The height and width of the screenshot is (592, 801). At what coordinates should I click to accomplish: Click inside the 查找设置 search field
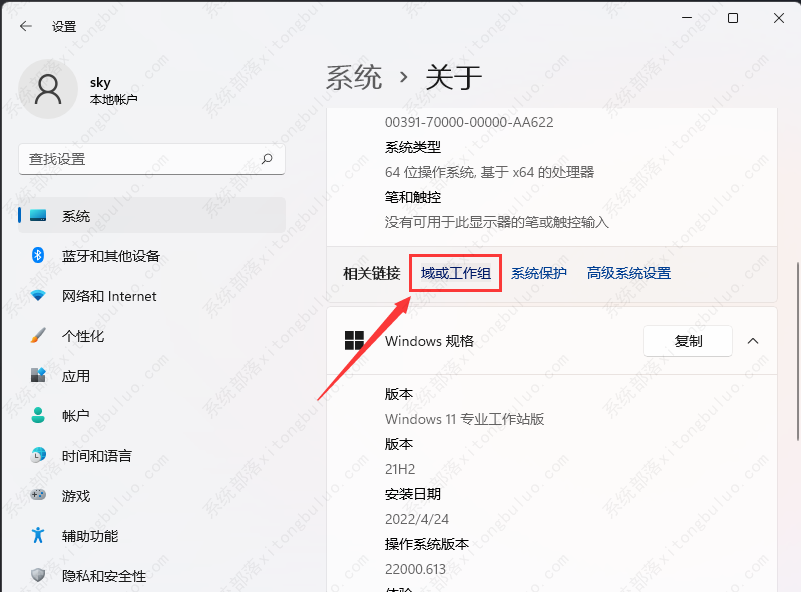150,159
